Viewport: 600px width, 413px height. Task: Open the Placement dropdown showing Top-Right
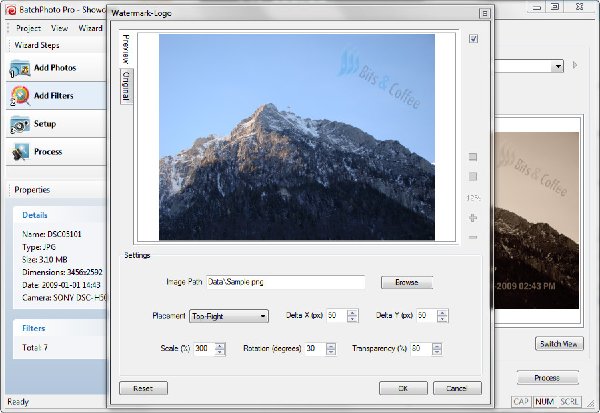point(229,316)
